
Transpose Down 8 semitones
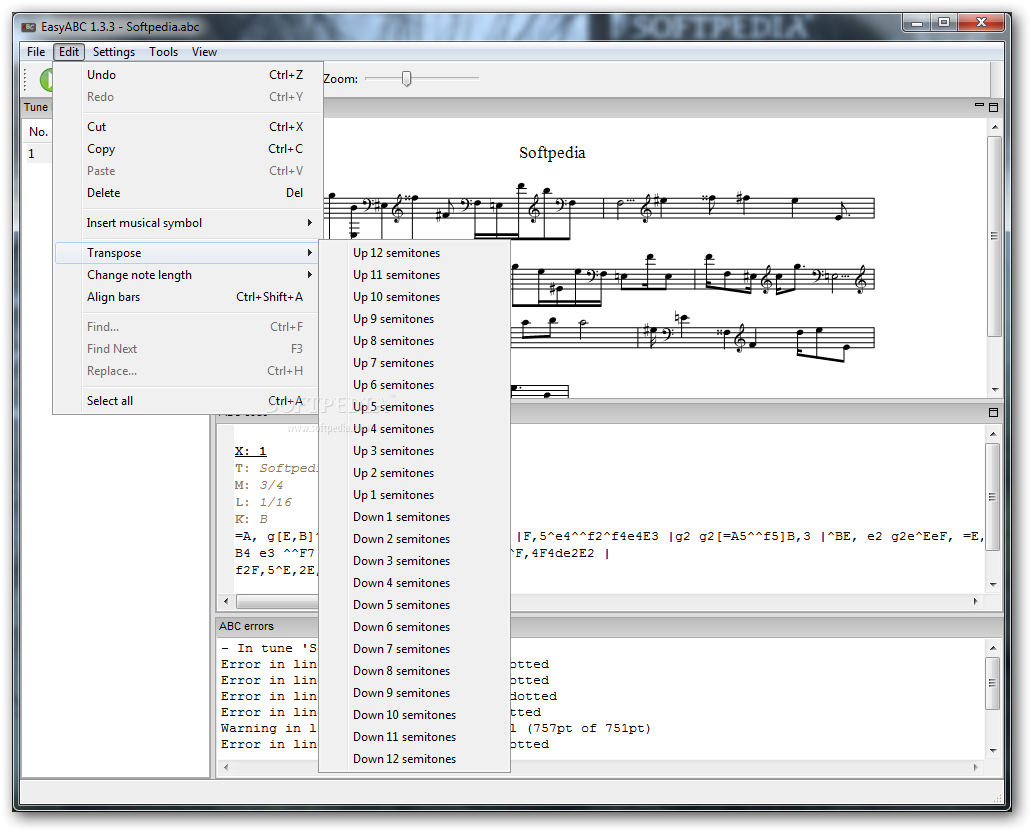[415, 671]
